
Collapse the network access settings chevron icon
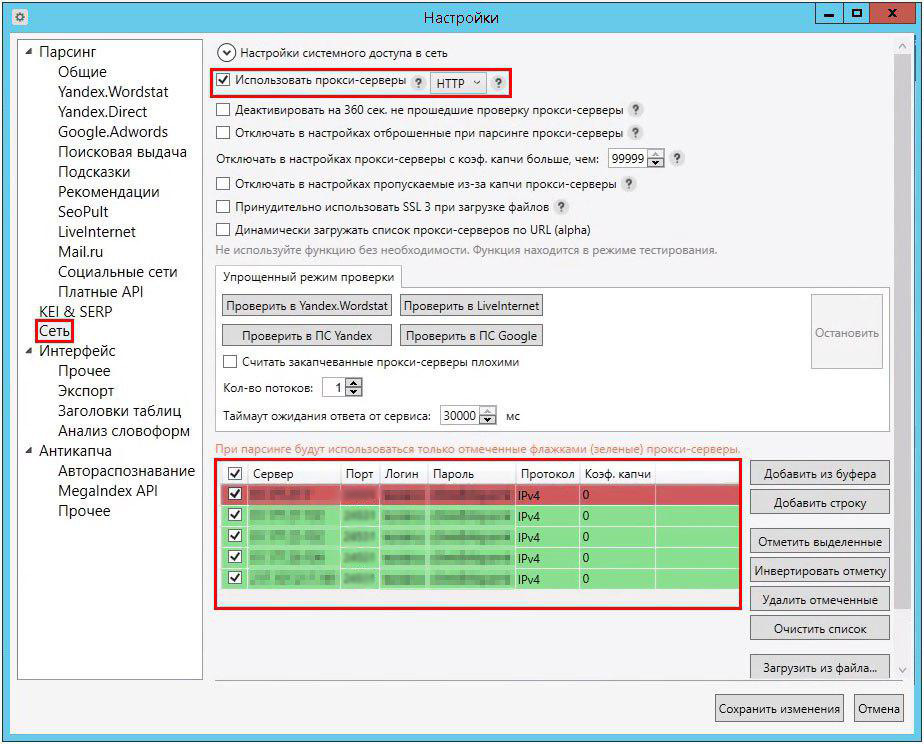click(x=225, y=52)
